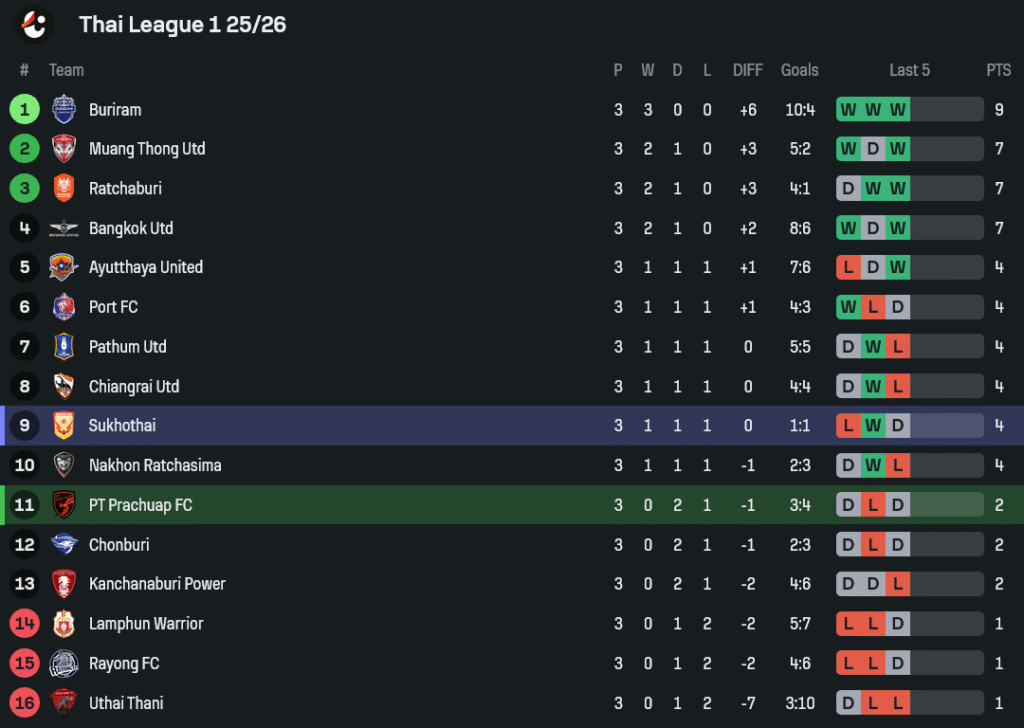Open the Sukhothai team name link
Screen dimensions: 1024x728
tap(122, 426)
